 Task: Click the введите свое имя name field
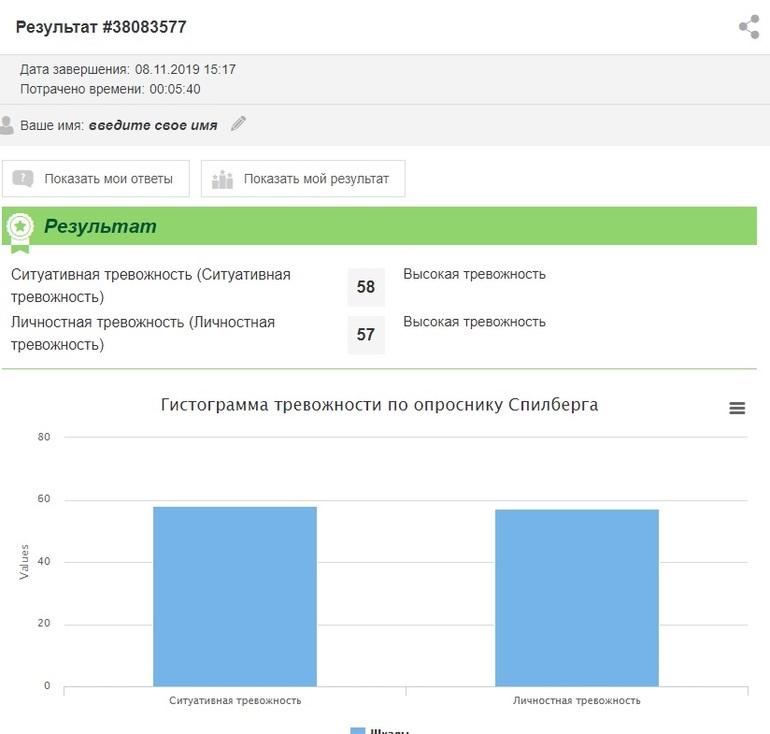click(152, 126)
